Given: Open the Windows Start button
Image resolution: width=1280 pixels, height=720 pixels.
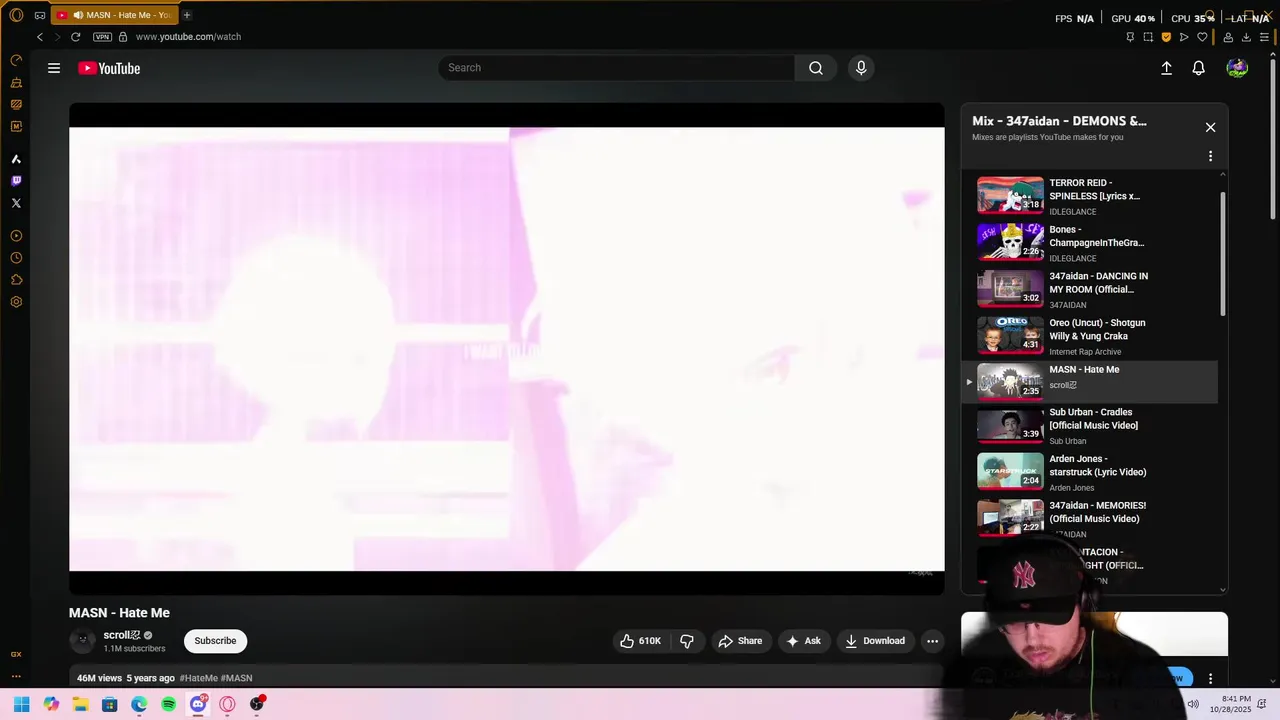Looking at the screenshot, I should pos(21,704).
